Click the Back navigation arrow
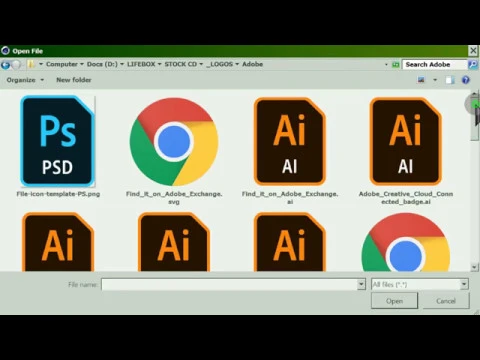Image resolution: width=480 pixels, height=360 pixels. (x=5, y=64)
